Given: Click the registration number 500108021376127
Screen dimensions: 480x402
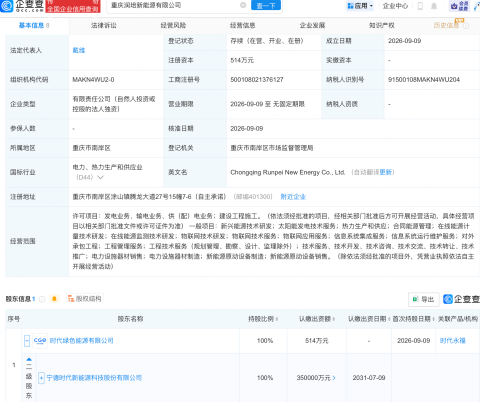Looking at the screenshot, I should (x=257, y=80).
